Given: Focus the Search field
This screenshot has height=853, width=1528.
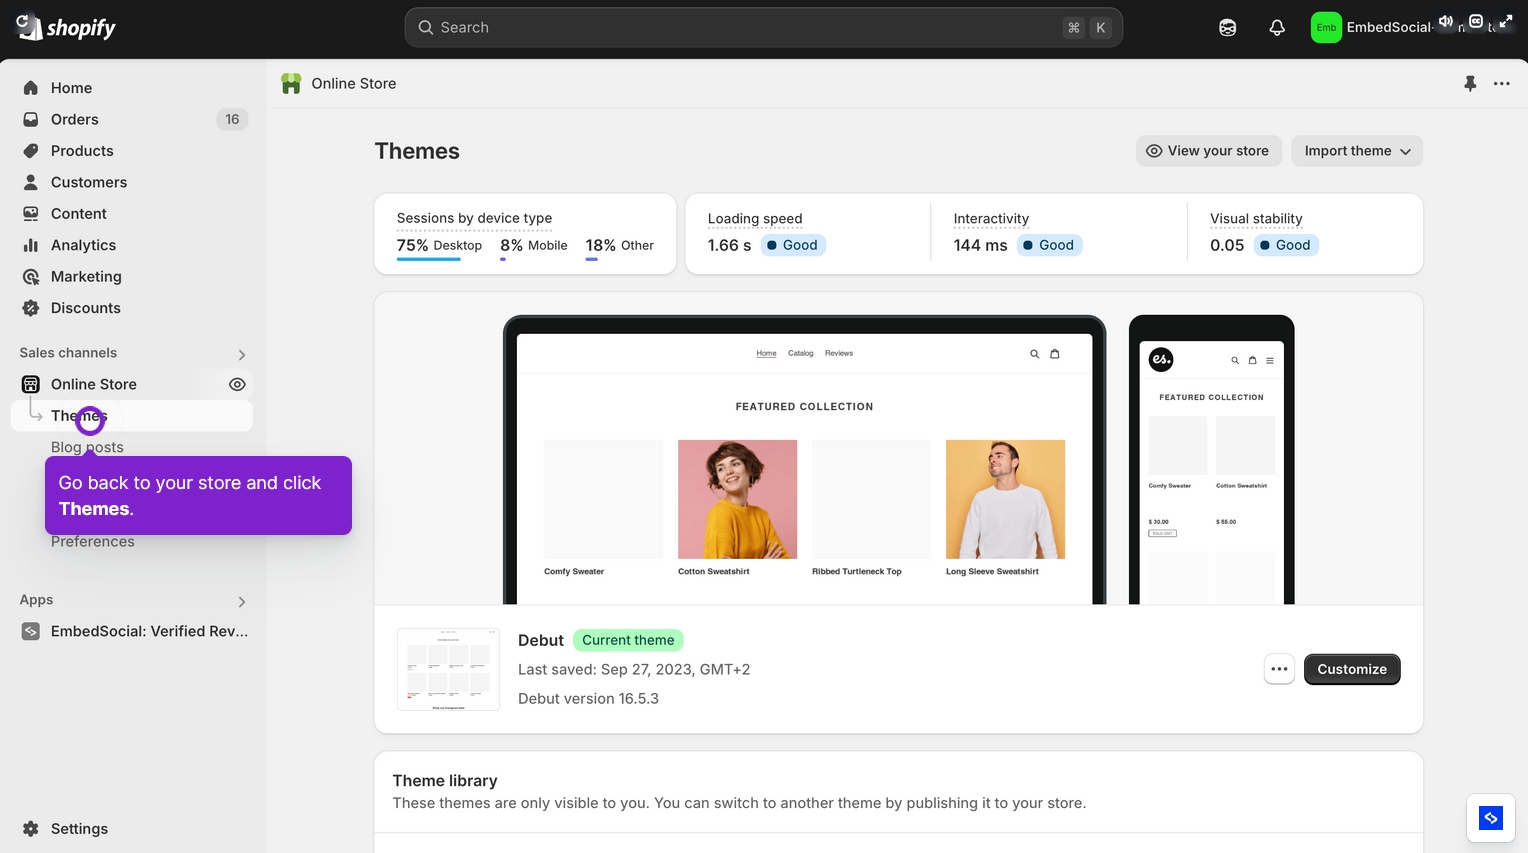Looking at the screenshot, I should pyautogui.click(x=763, y=28).
